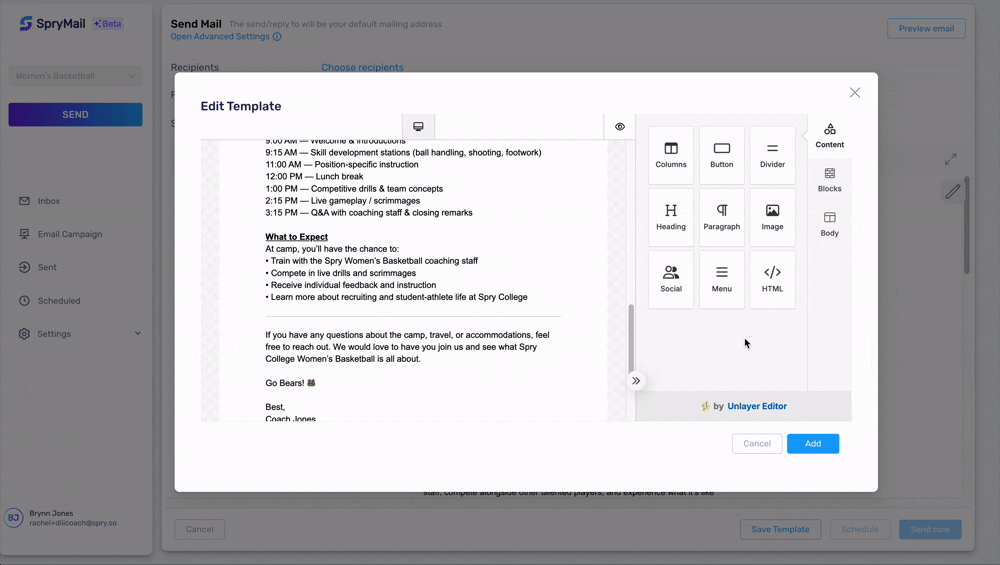Screen dimensions: 1000x565
Task: Add a Heading content block
Action: [671, 217]
